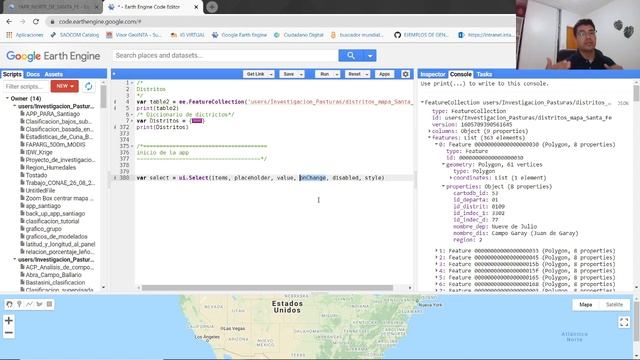Collapse the Owner (14) tree node

click(x=7, y=98)
